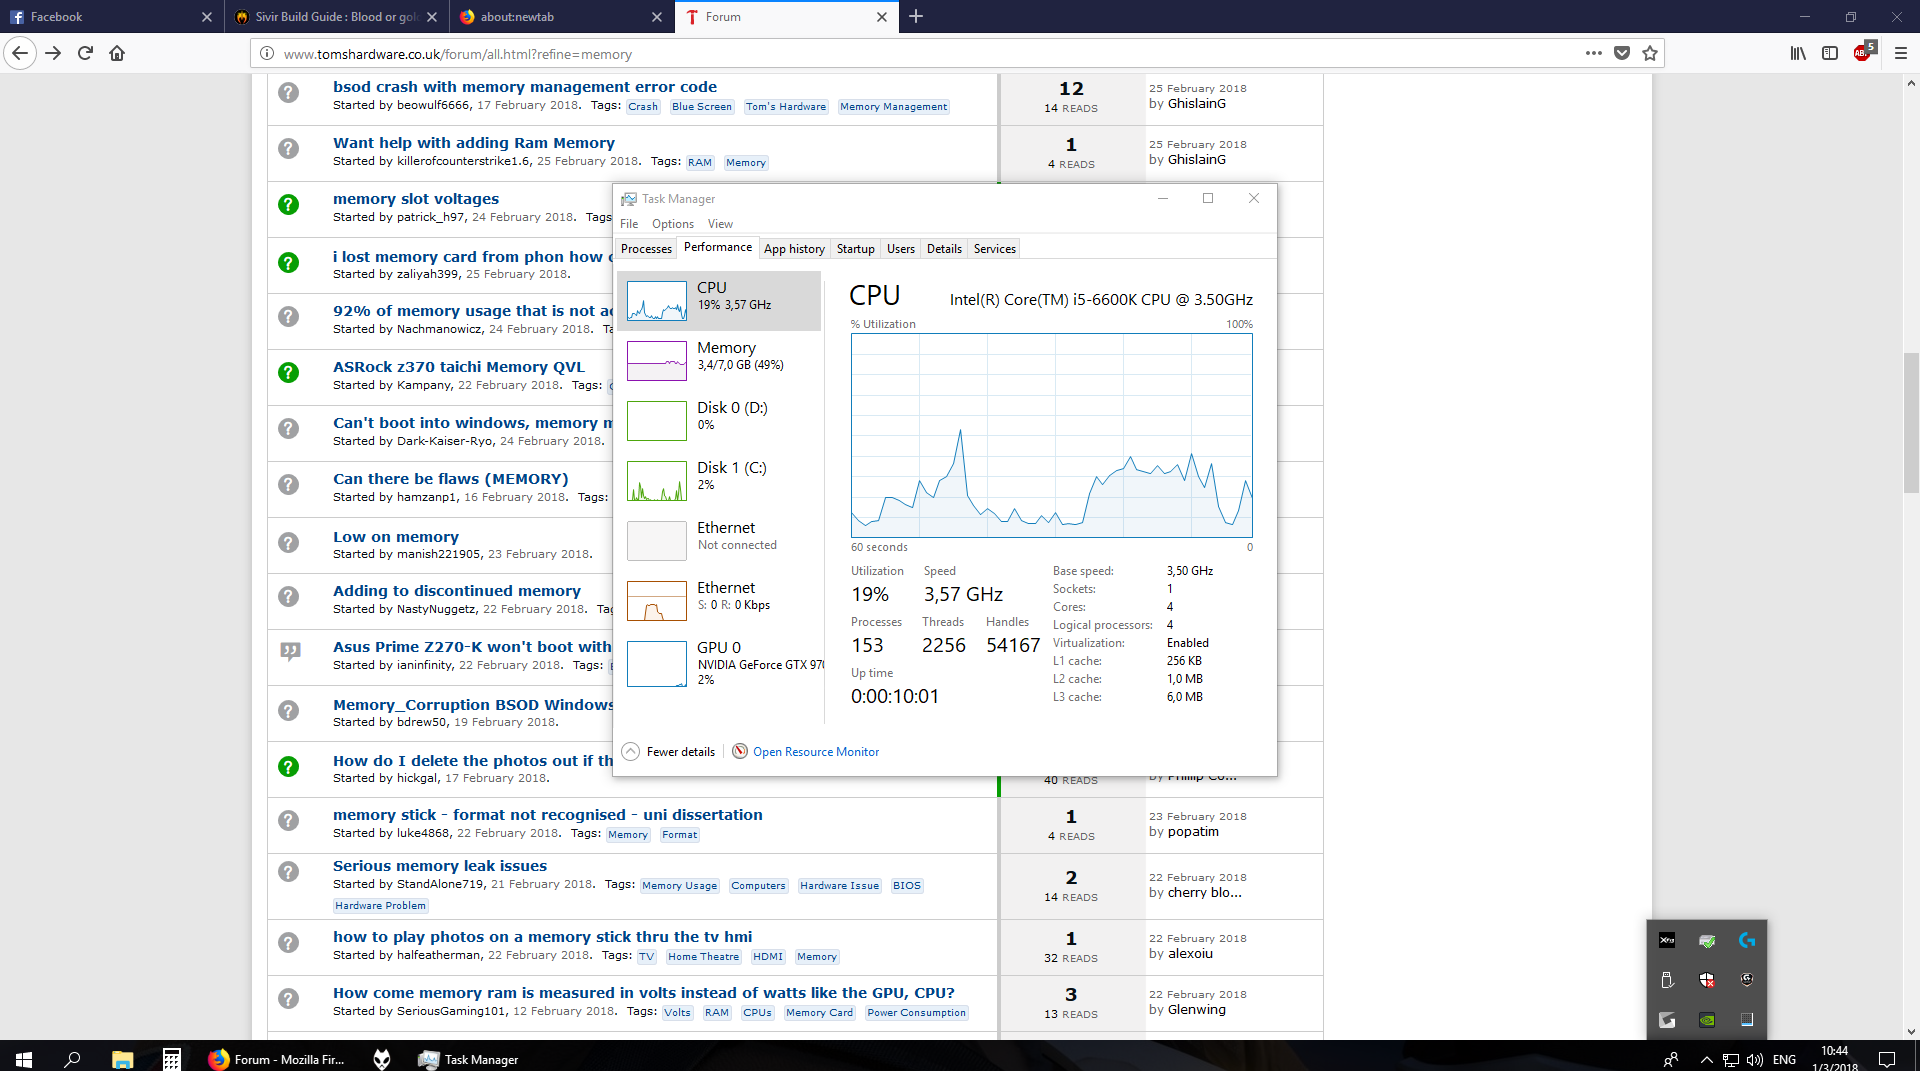Switch to the Processes tab

click(x=646, y=249)
